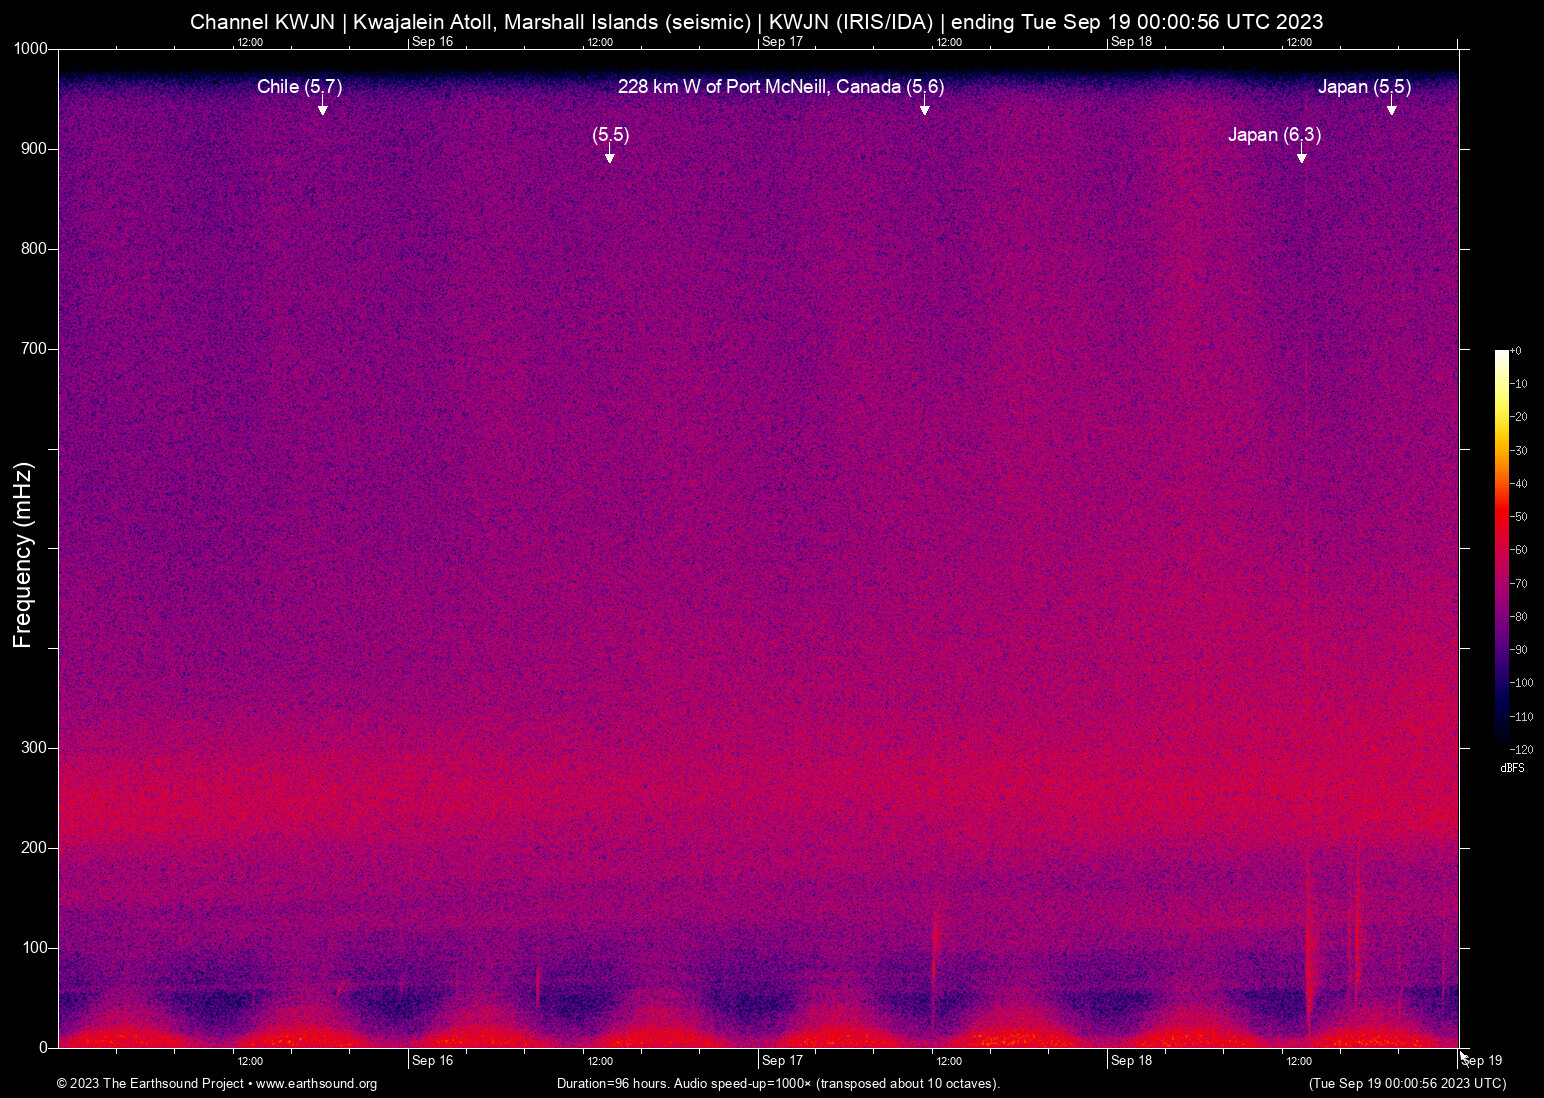Click the dBFS color scale bar

click(x=1501, y=548)
